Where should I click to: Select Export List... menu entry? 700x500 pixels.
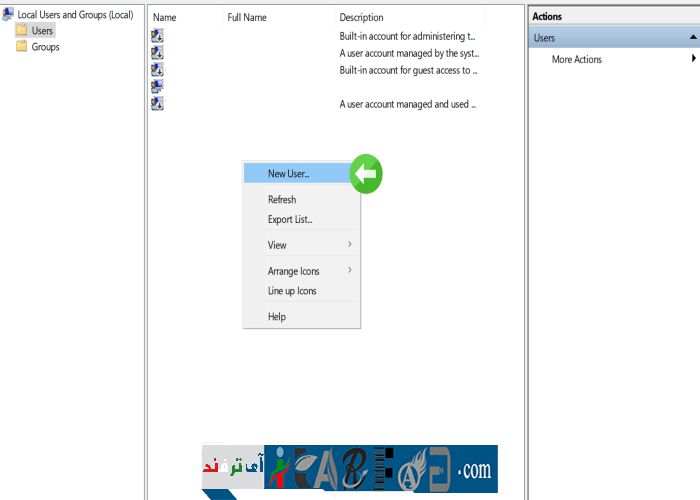(x=290, y=219)
